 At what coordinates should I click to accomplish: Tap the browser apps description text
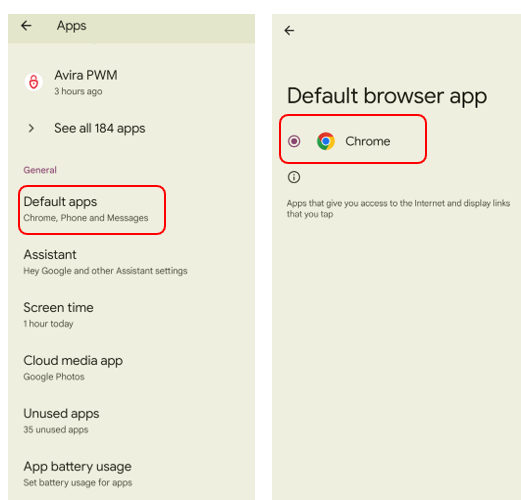pyautogui.click(x=398, y=209)
